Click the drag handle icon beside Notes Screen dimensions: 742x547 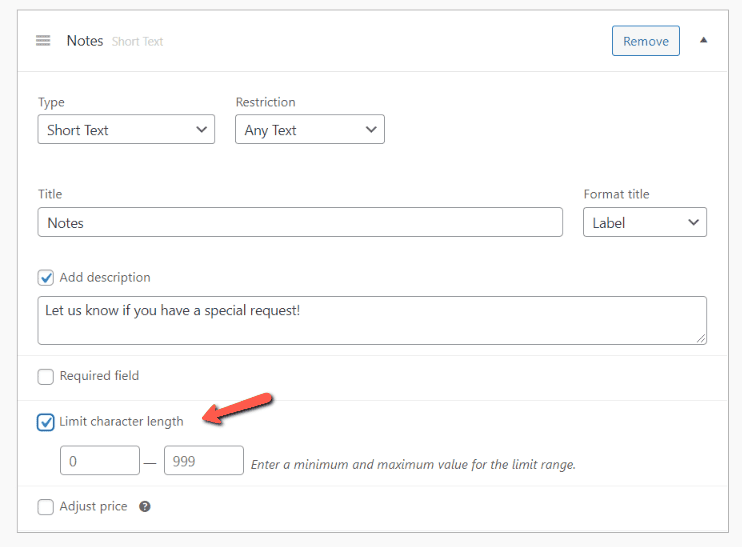(43, 41)
